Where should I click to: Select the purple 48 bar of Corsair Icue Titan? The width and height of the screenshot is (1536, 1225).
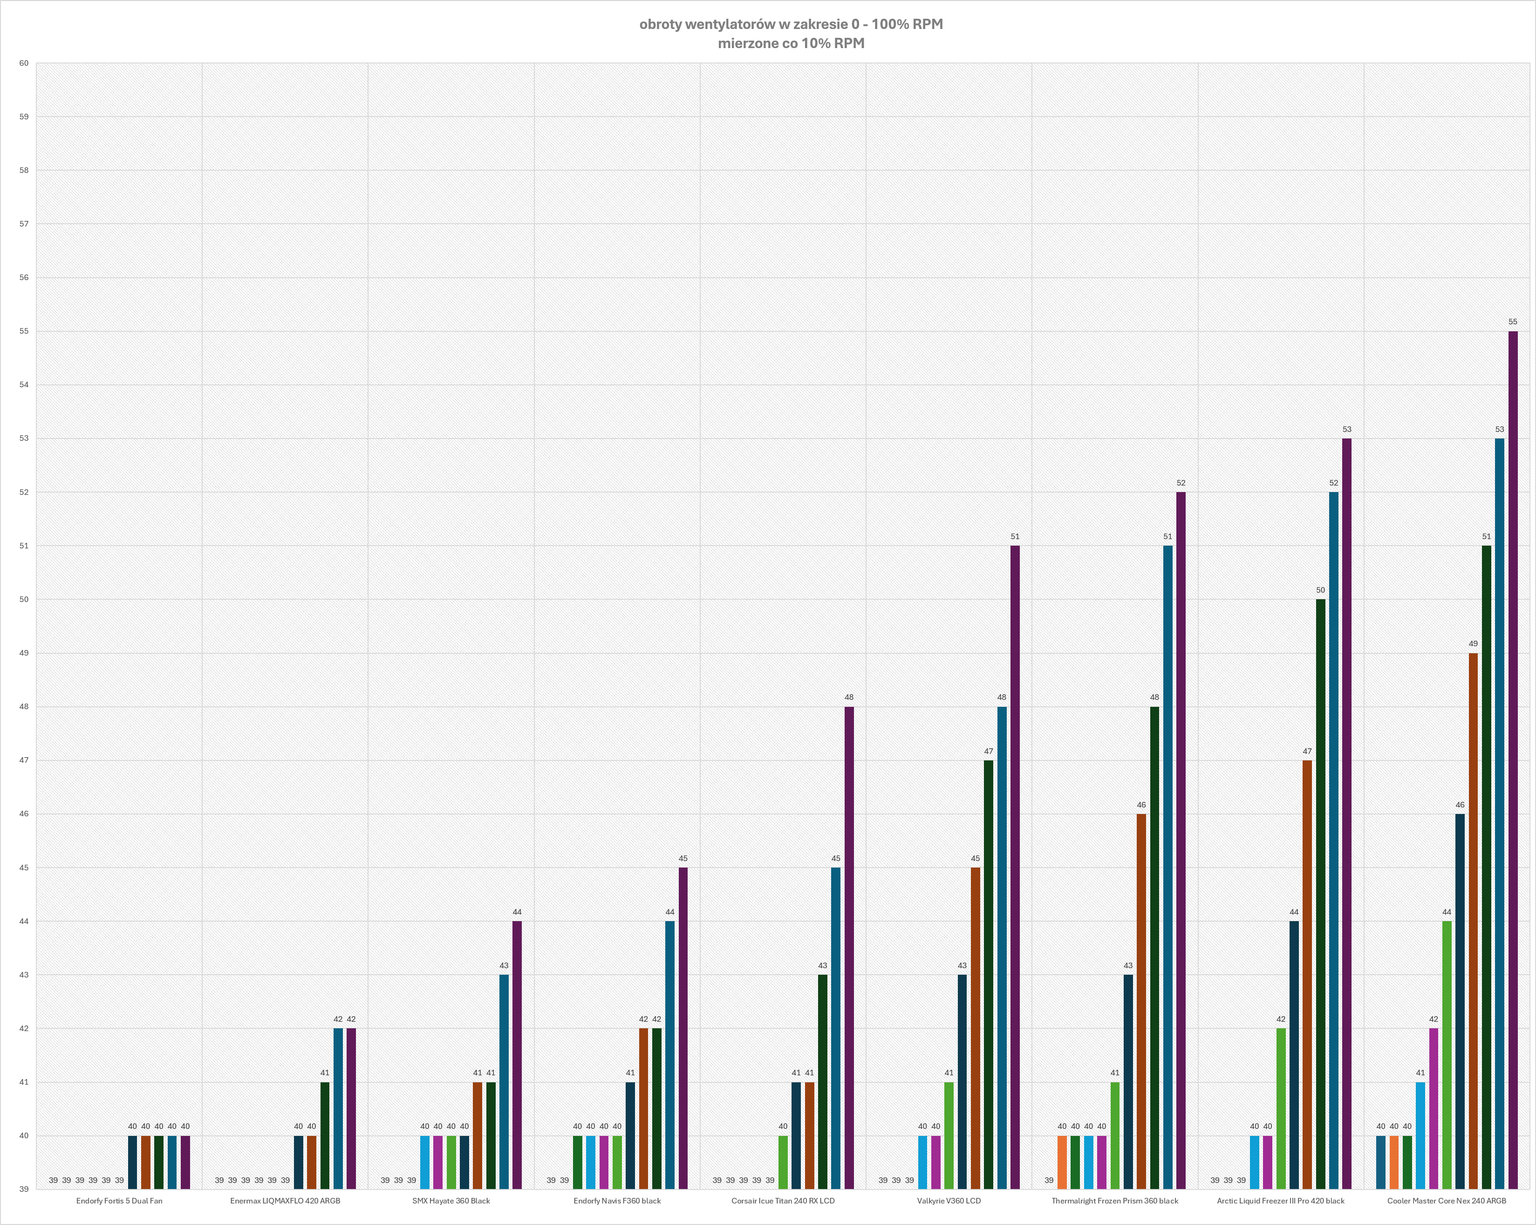[x=849, y=948]
